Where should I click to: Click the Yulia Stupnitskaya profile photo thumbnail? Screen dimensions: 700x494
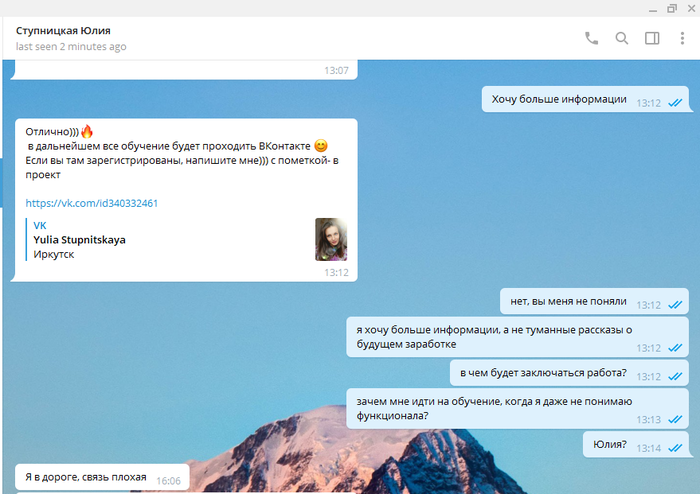[331, 239]
